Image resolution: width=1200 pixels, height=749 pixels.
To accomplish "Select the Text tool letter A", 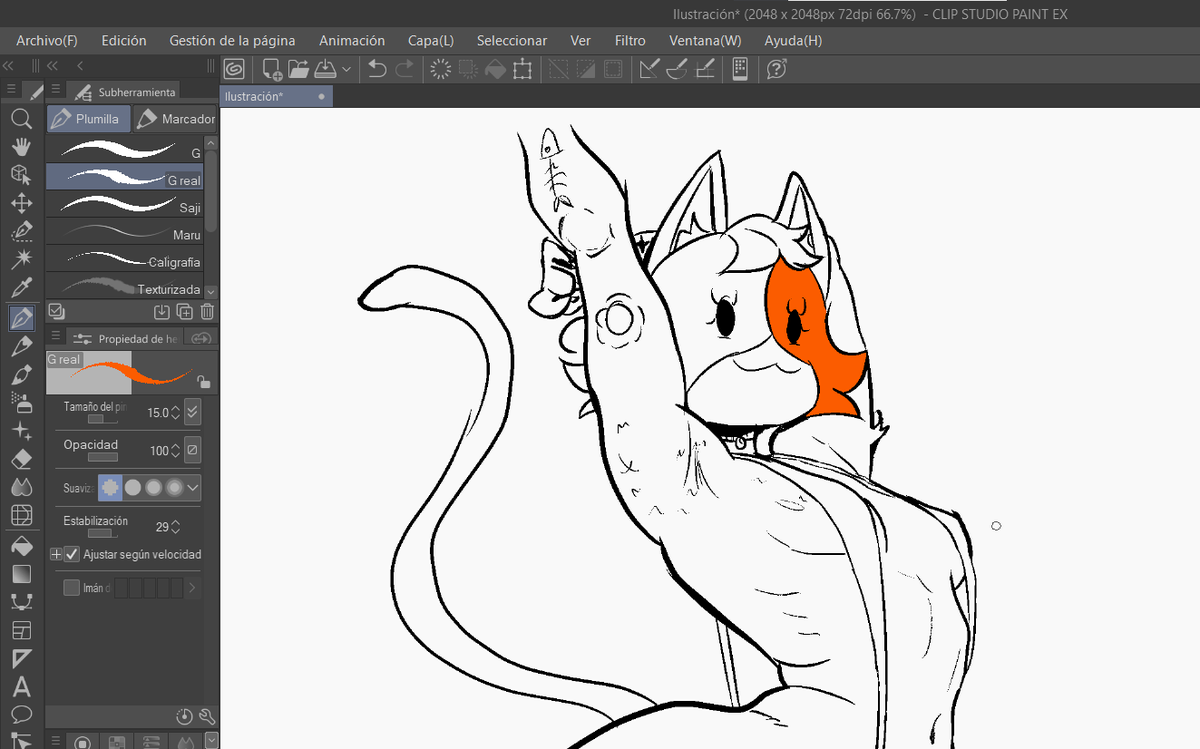I will coord(21,688).
